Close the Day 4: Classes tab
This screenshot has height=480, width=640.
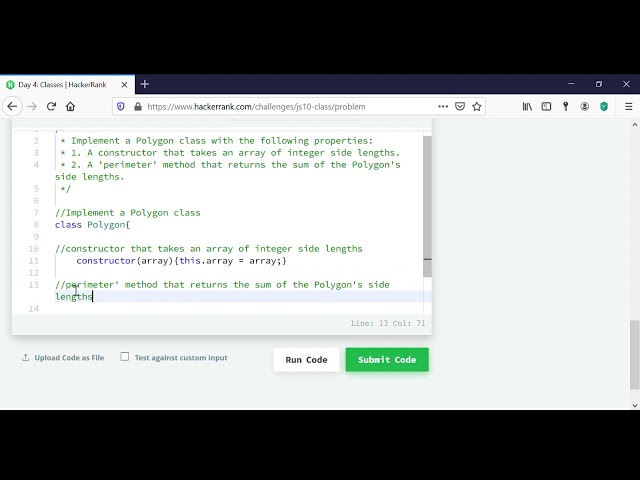124,85
